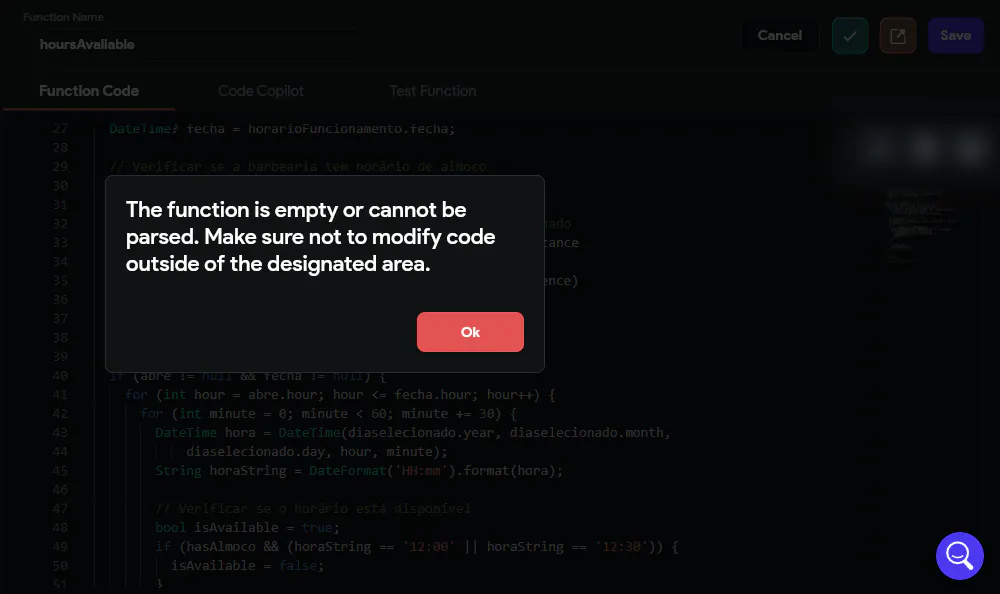Click line 27 'DateTime? fecha' code

pos(282,129)
